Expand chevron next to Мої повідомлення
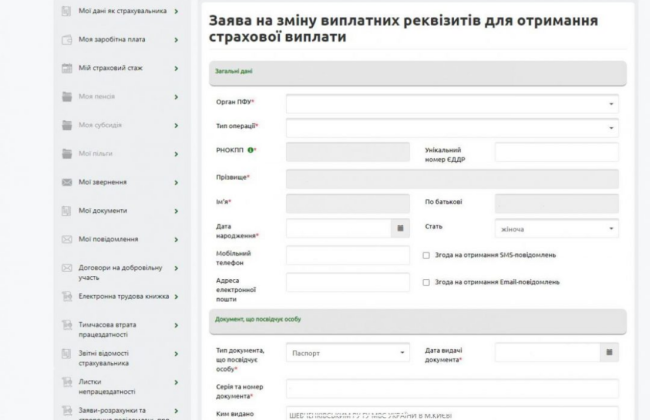This screenshot has width=650, height=420. (176, 240)
